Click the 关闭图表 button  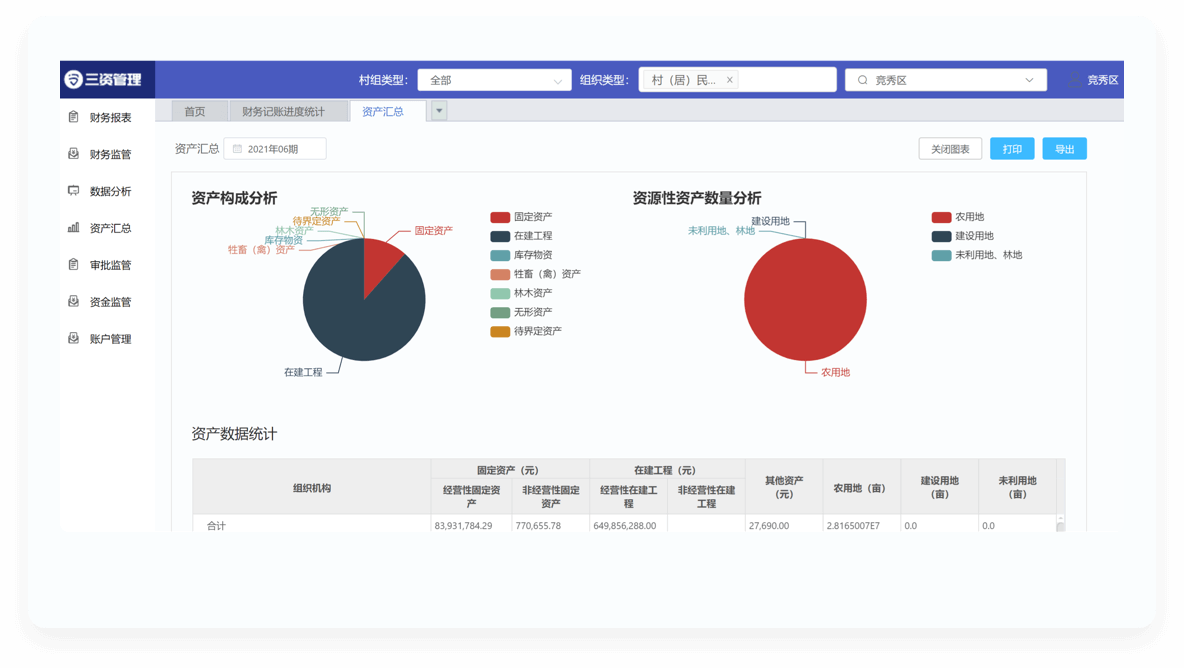[x=950, y=149]
